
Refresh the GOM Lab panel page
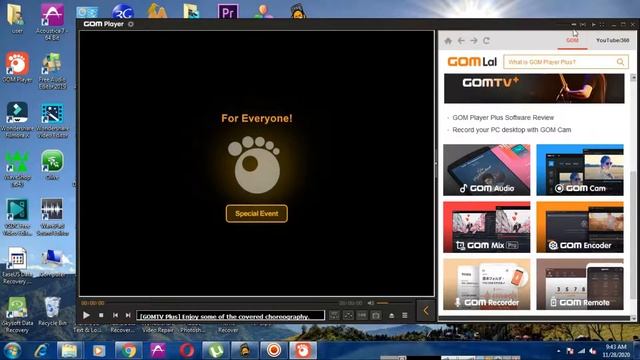[x=486, y=41]
